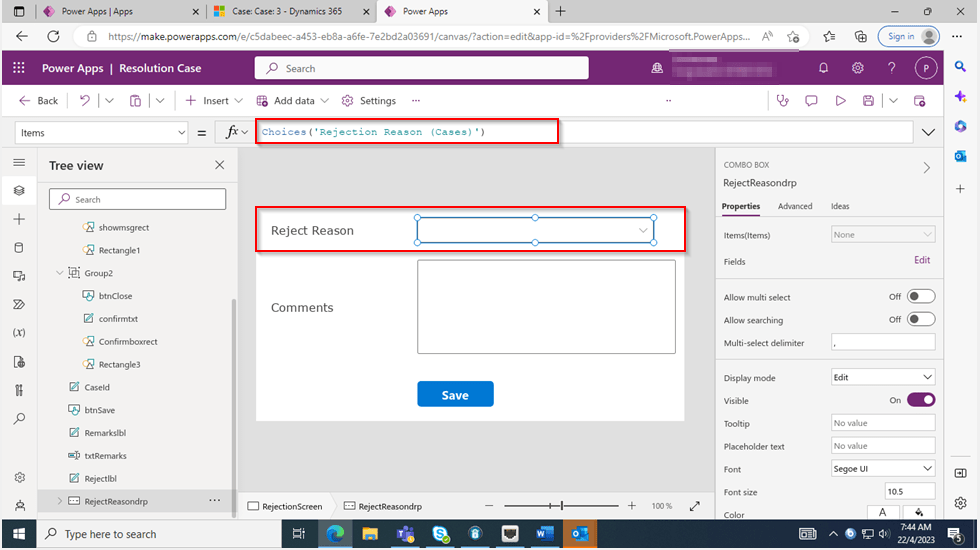Image resolution: width=980 pixels, height=550 pixels.
Task: Click the zoom slider in status bar
Action: pos(563,506)
